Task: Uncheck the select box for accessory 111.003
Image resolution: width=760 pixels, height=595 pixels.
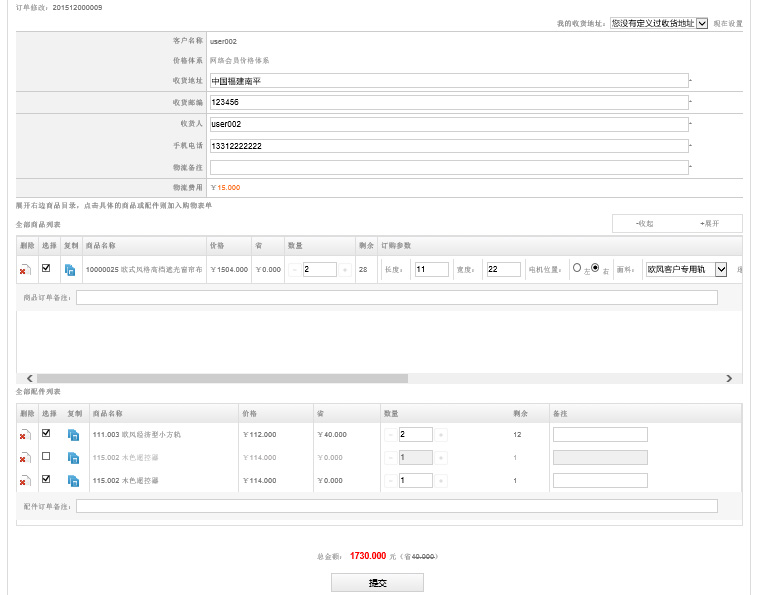Action: click(x=46, y=433)
